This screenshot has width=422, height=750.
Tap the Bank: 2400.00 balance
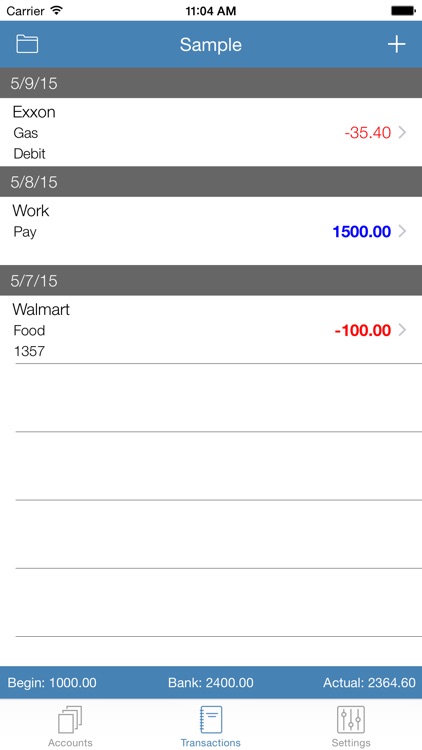click(x=211, y=683)
